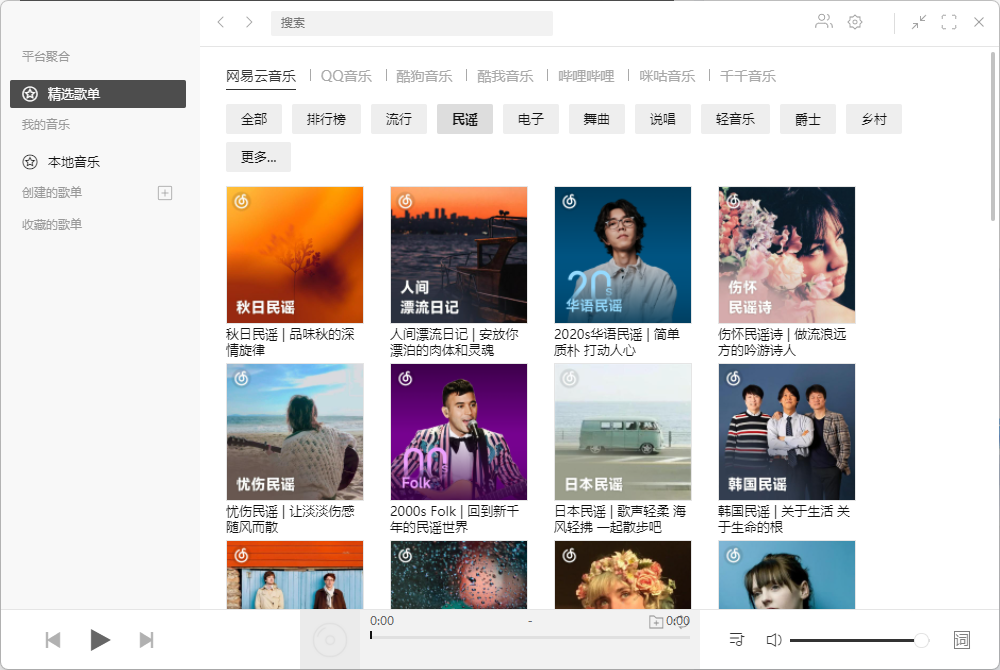
Task: Skip to next track
Action: (147, 640)
